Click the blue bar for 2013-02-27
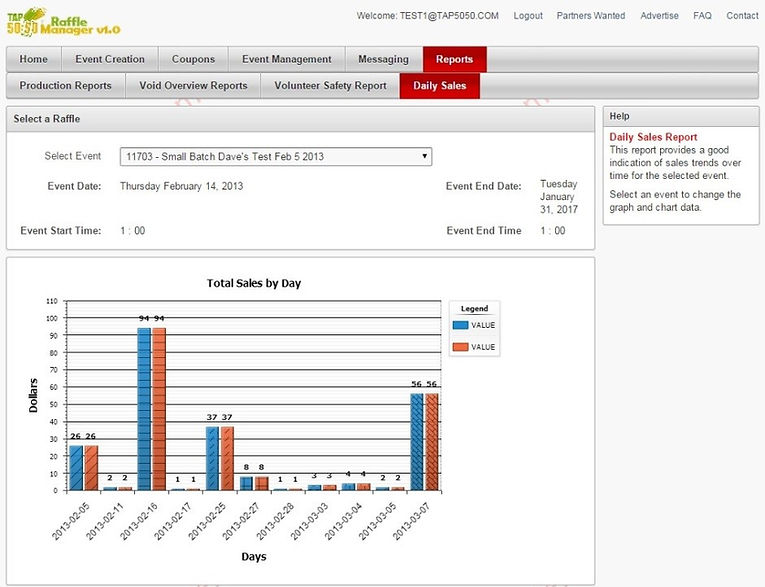765x587 pixels. point(246,484)
